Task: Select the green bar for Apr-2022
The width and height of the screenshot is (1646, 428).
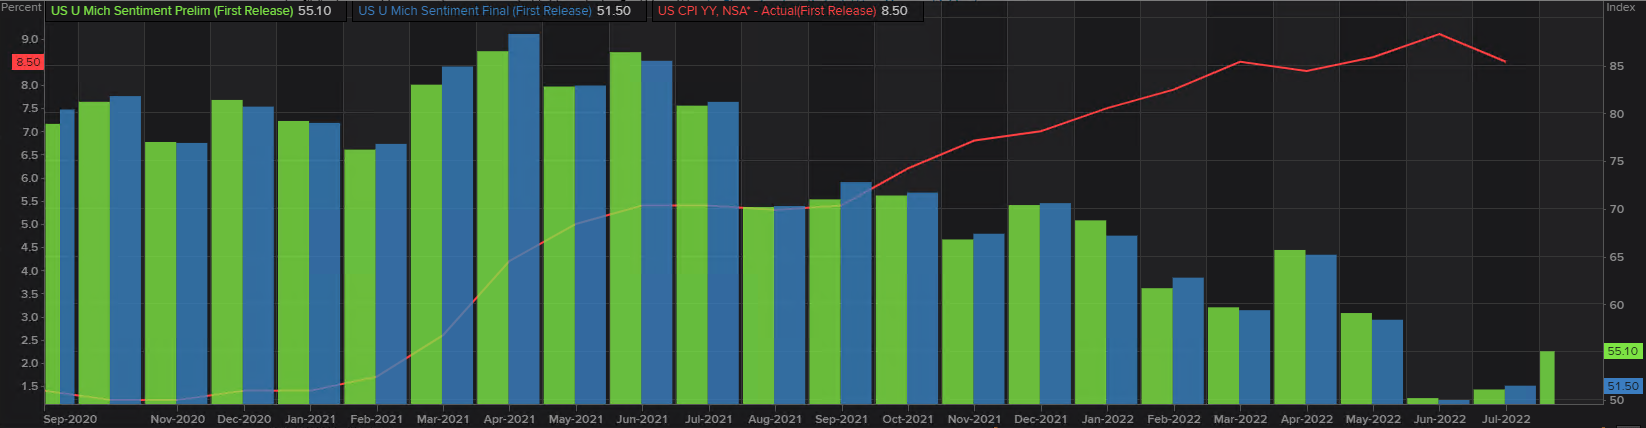Action: [1289, 325]
